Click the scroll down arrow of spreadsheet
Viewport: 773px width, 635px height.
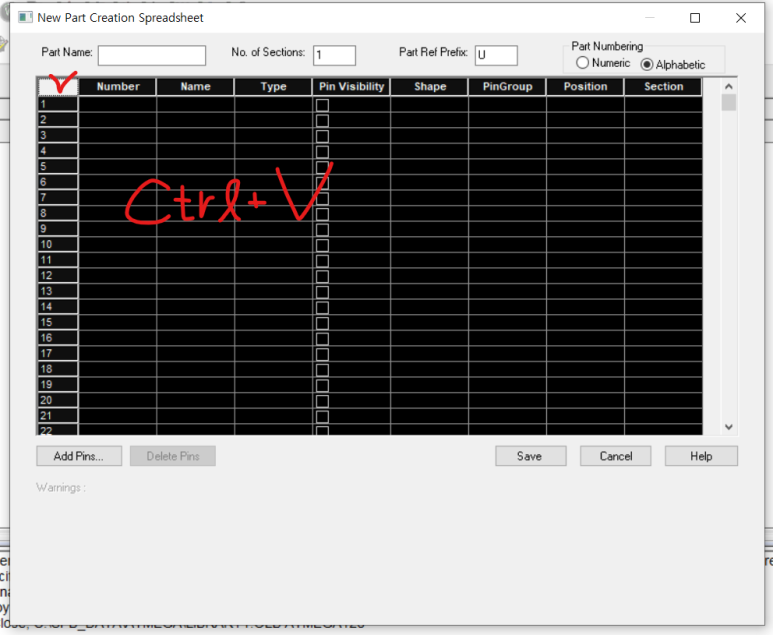click(x=729, y=427)
